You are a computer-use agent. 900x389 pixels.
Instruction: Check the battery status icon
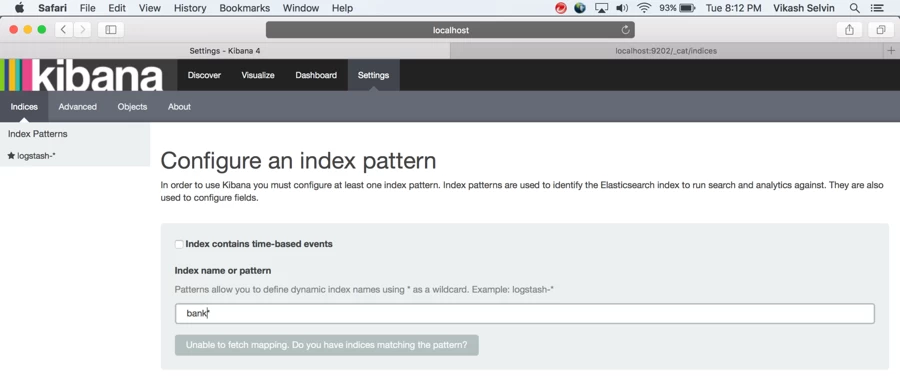tap(687, 8)
